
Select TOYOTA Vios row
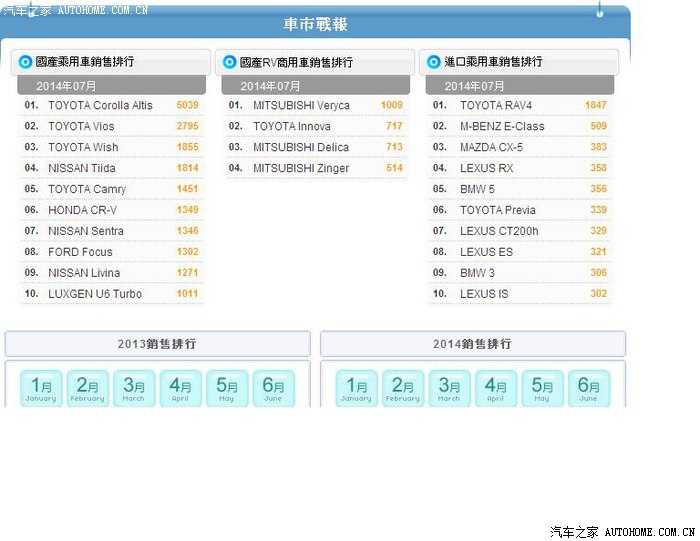[111, 126]
